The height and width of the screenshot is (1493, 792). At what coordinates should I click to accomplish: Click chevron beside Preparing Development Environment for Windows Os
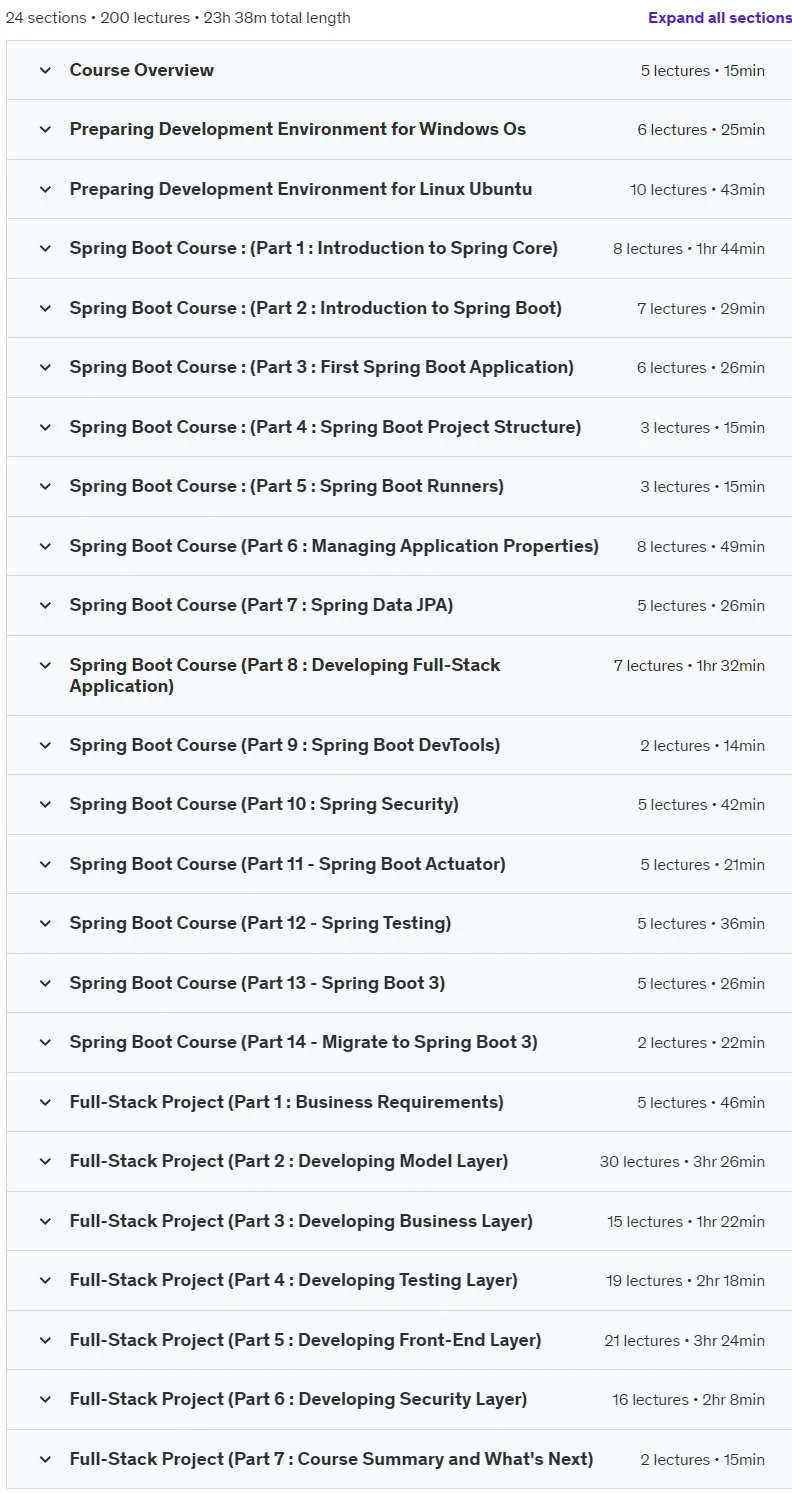[45, 129]
